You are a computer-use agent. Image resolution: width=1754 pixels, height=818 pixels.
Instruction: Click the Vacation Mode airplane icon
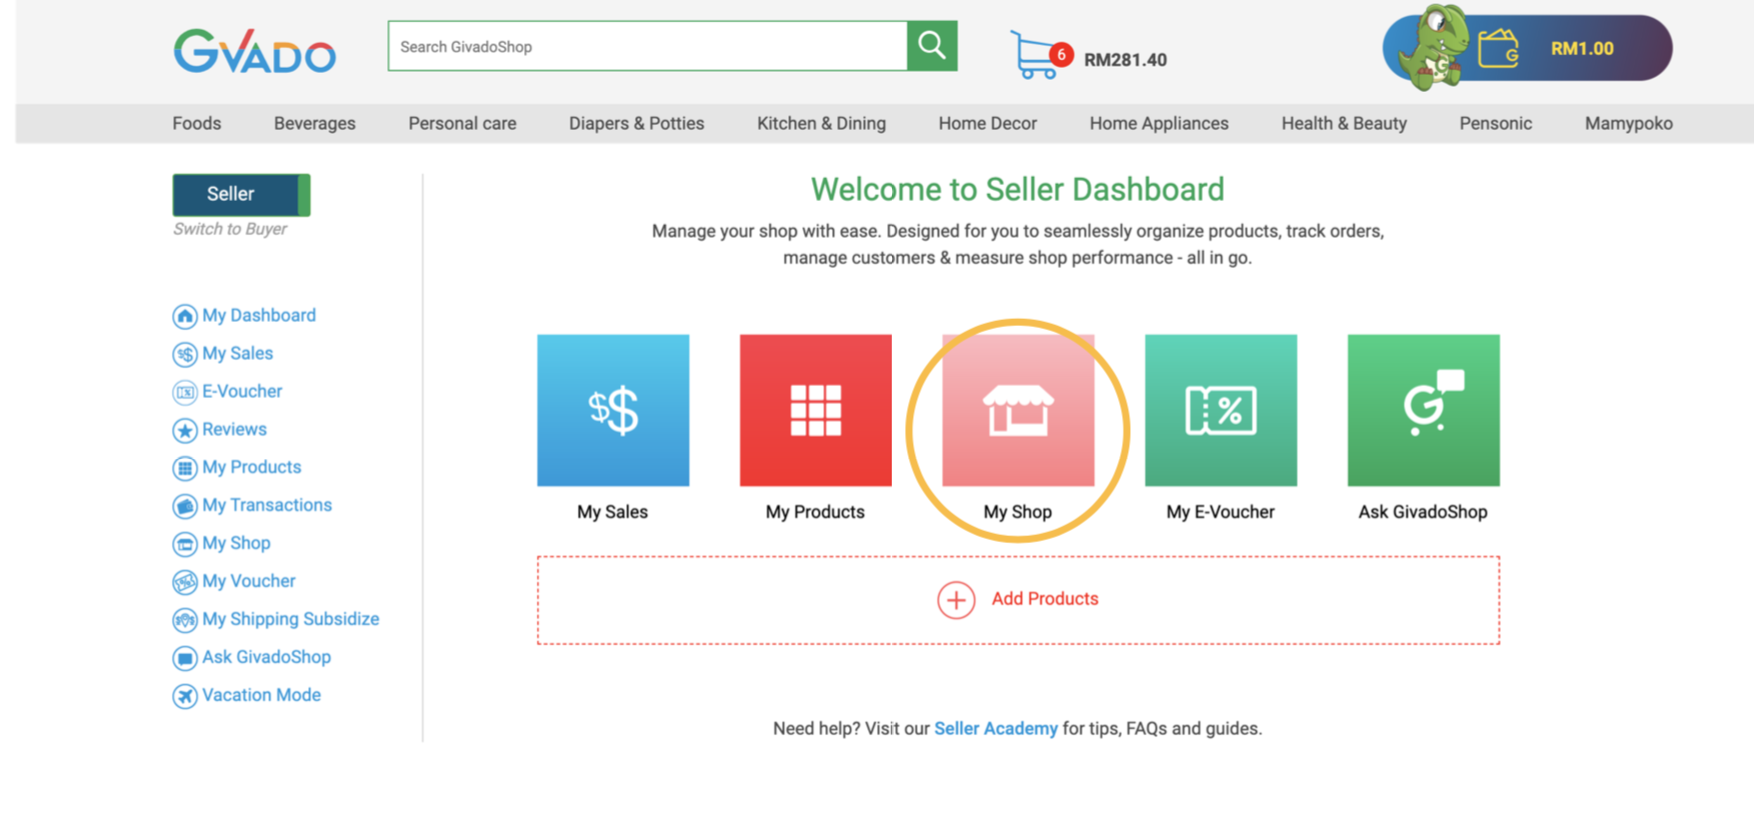pos(185,697)
